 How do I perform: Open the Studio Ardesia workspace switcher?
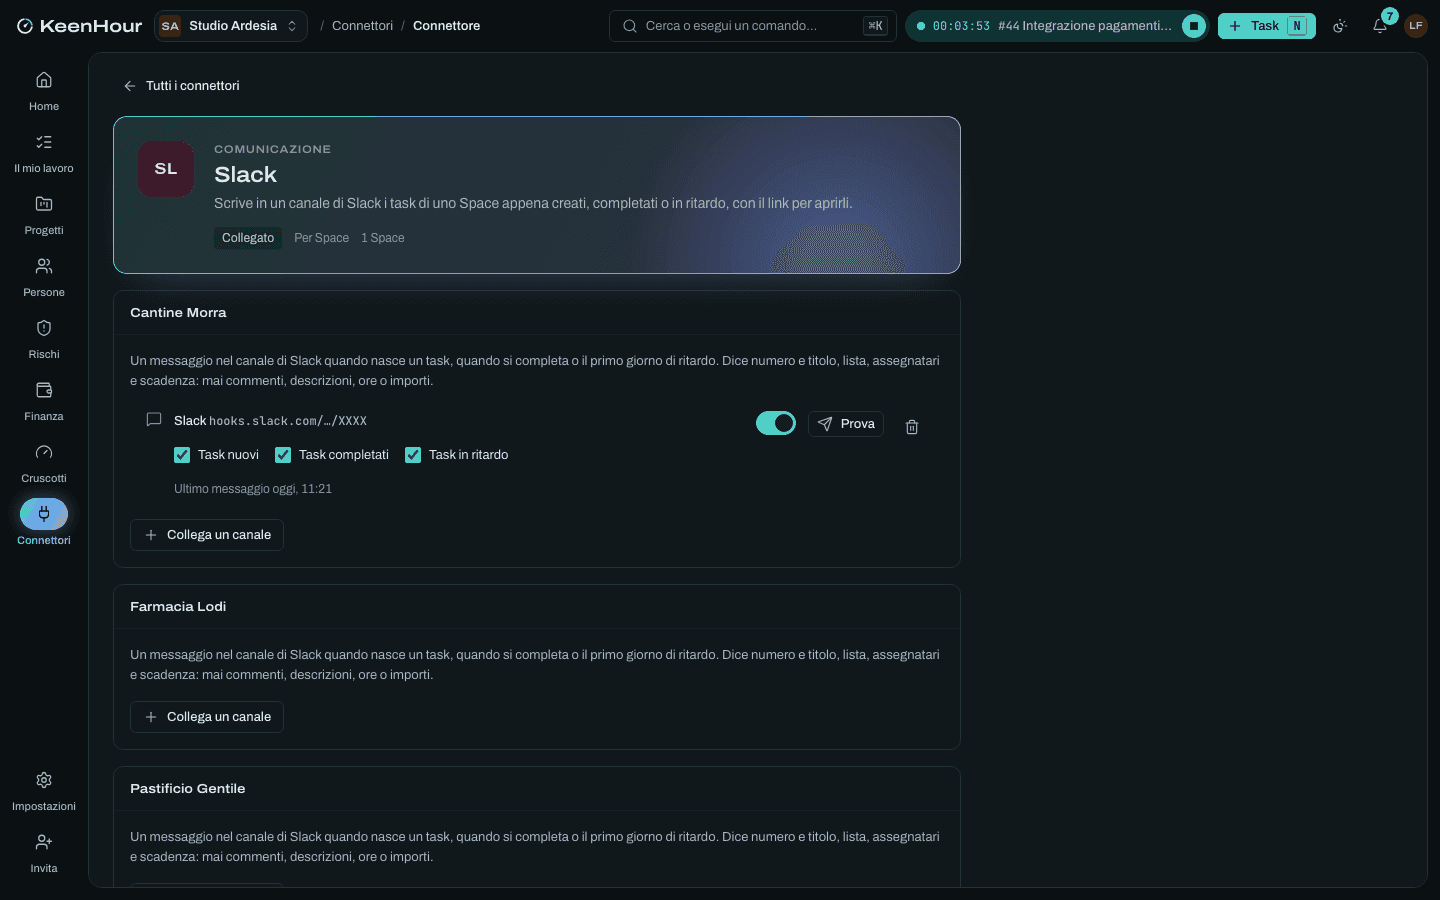pos(231,26)
